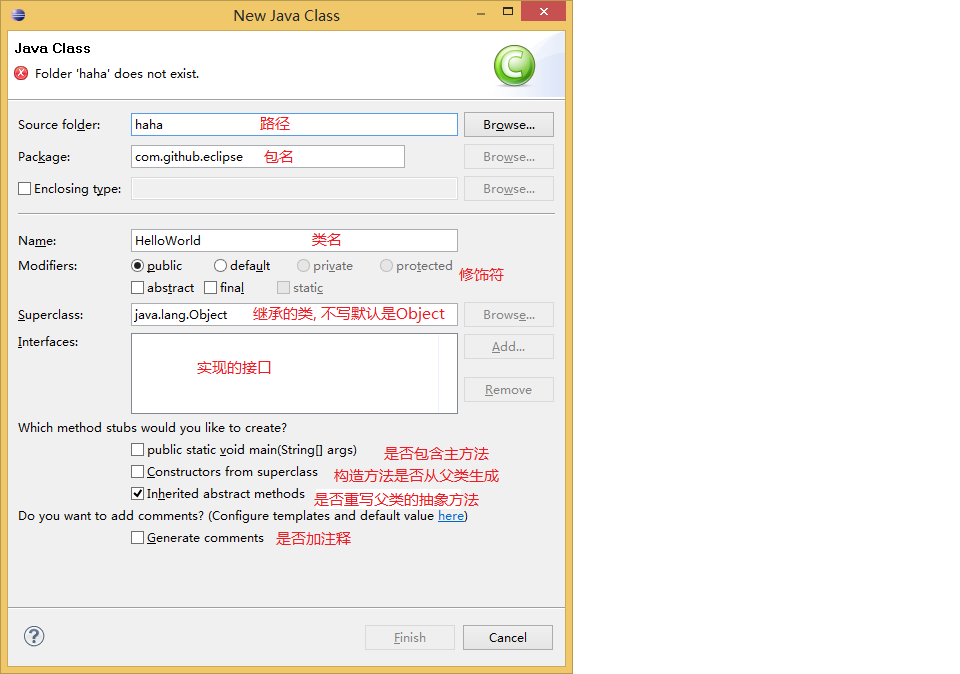
Task: Maximize the New Java Class window
Action: [x=508, y=12]
